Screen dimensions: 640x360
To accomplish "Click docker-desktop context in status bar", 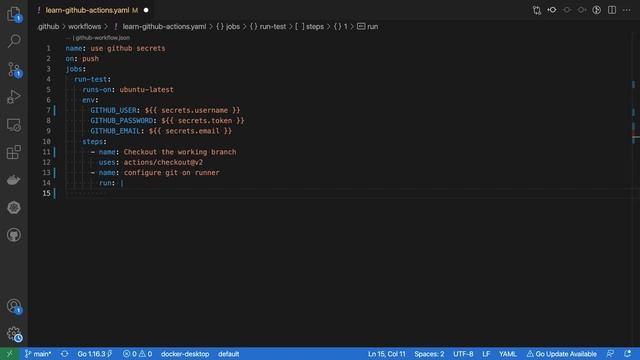I will (x=185, y=354).
